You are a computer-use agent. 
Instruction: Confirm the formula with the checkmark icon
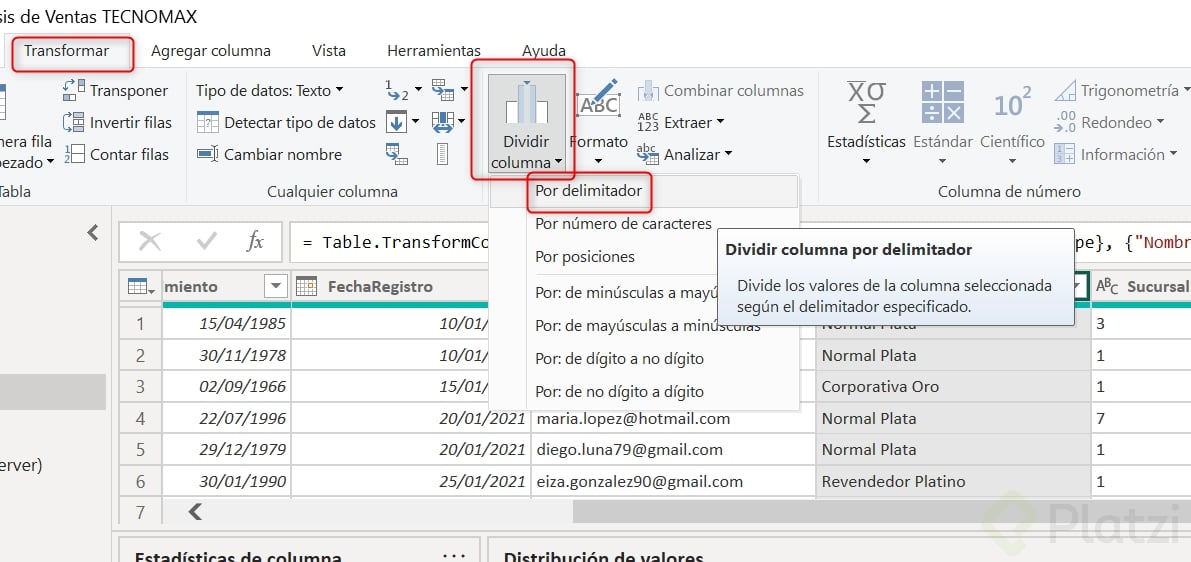208,241
